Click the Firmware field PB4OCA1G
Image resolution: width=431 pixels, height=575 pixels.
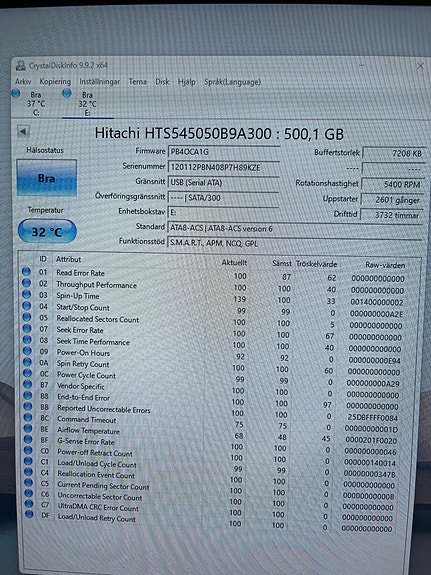[224, 152]
